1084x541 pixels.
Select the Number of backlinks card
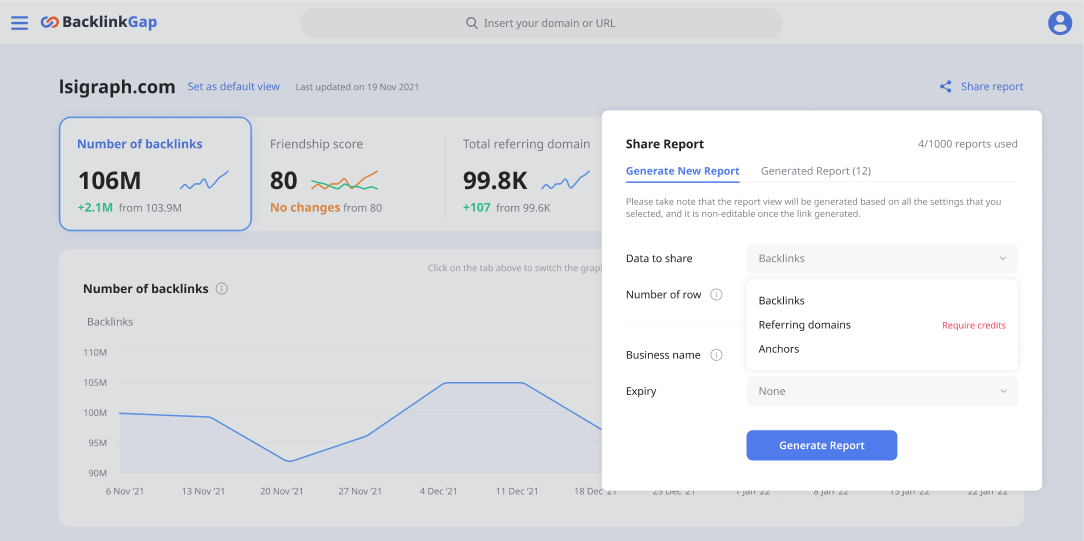tap(155, 173)
